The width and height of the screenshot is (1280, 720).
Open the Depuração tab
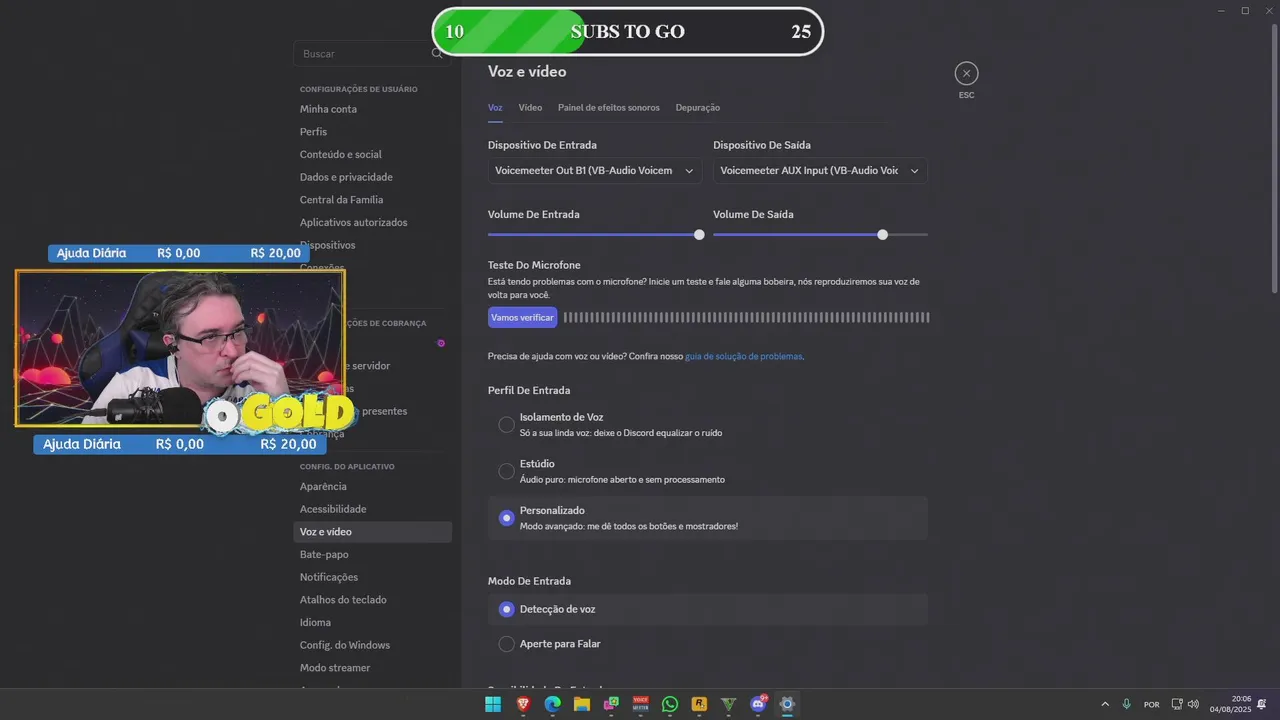click(698, 107)
